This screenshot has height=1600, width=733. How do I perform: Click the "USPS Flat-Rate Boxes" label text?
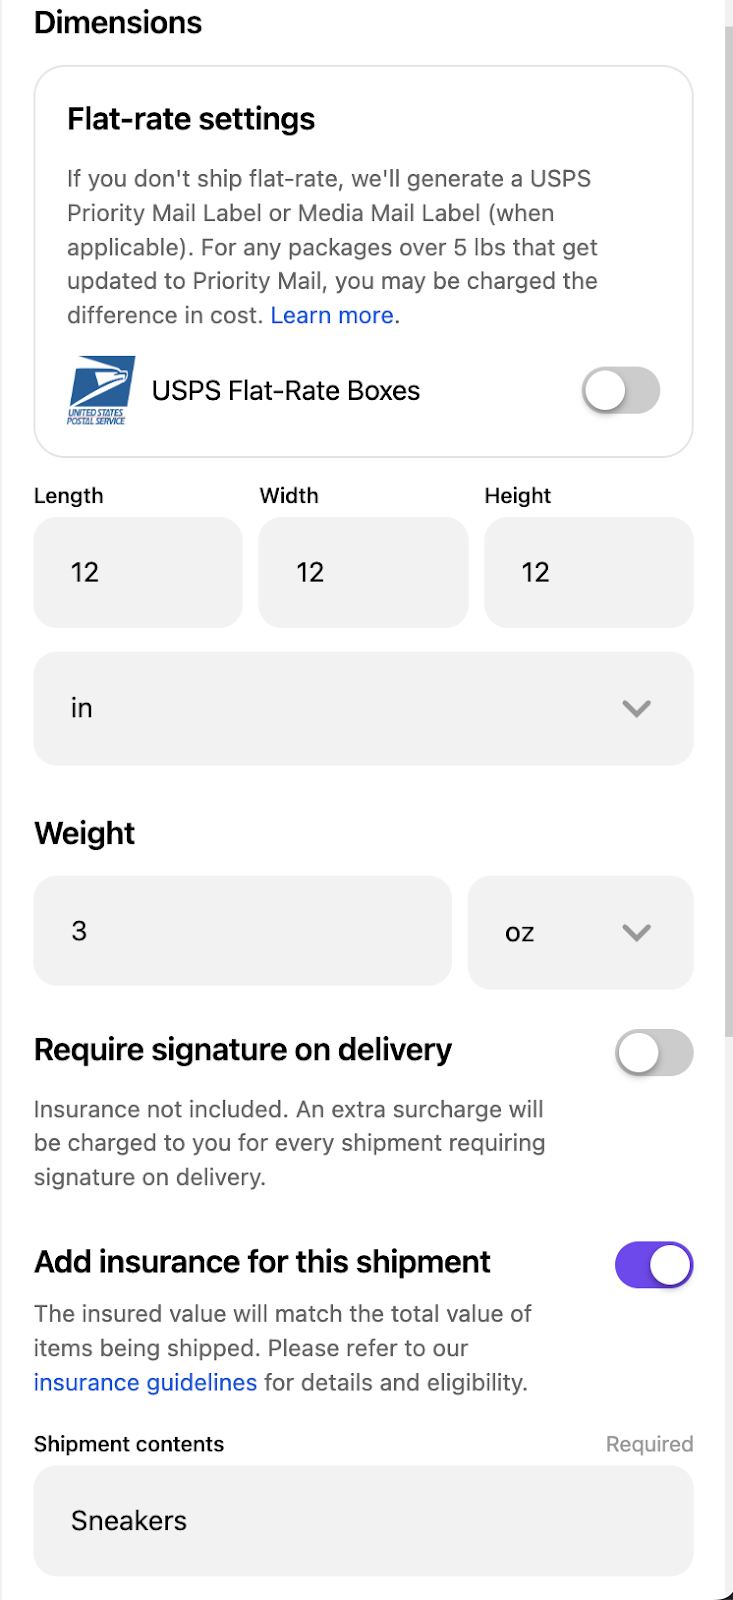click(x=286, y=391)
